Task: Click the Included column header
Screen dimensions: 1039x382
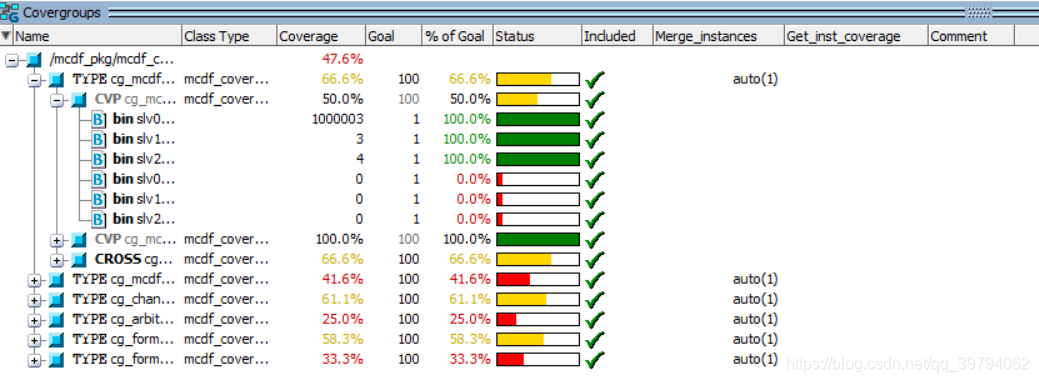Action: [617, 36]
